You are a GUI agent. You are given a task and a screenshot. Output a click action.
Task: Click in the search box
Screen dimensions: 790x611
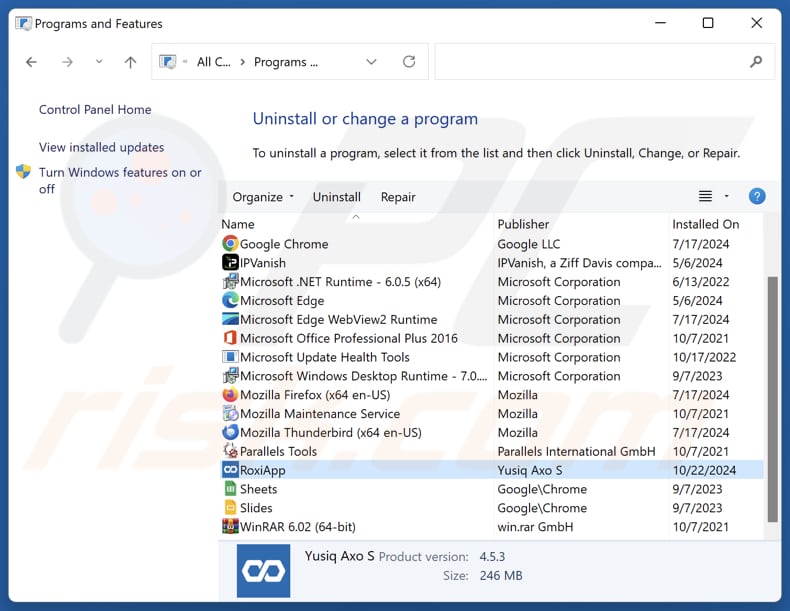[595, 62]
